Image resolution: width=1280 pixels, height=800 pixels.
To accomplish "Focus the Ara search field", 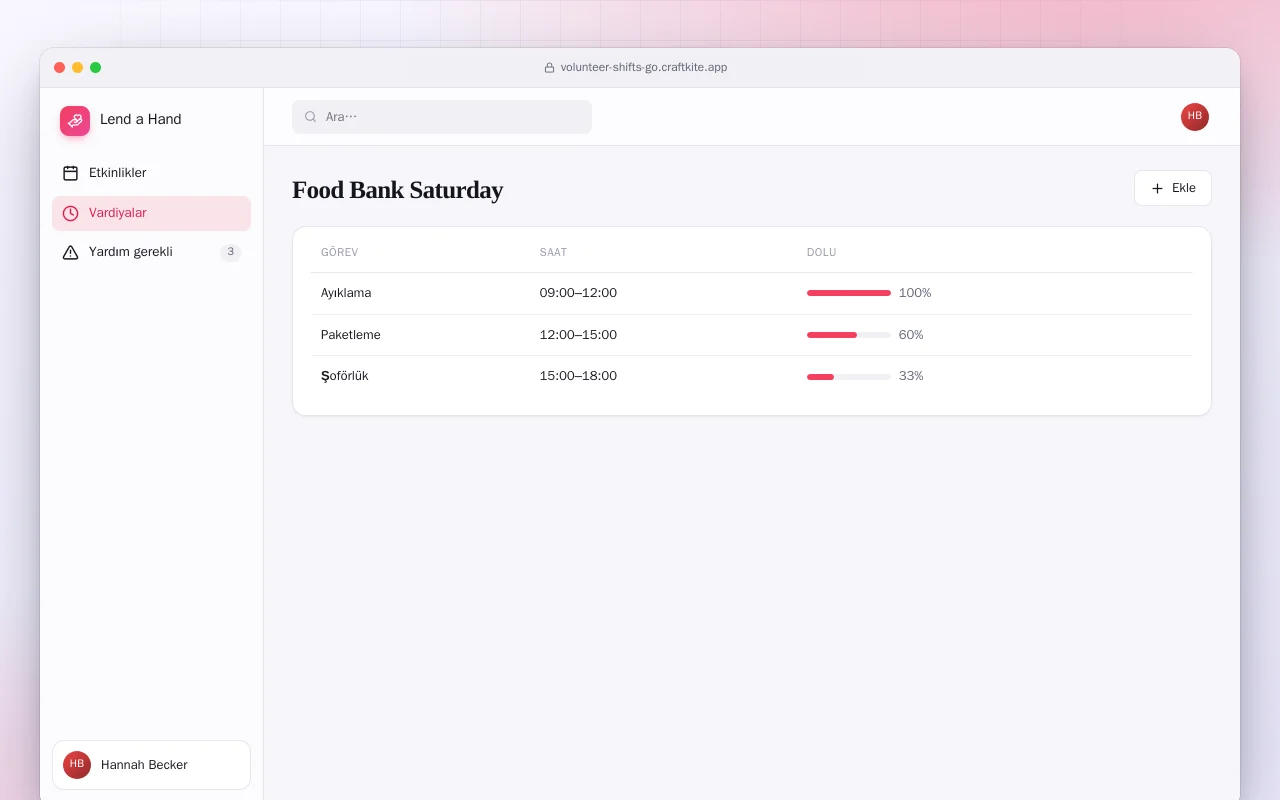I will coord(442,117).
